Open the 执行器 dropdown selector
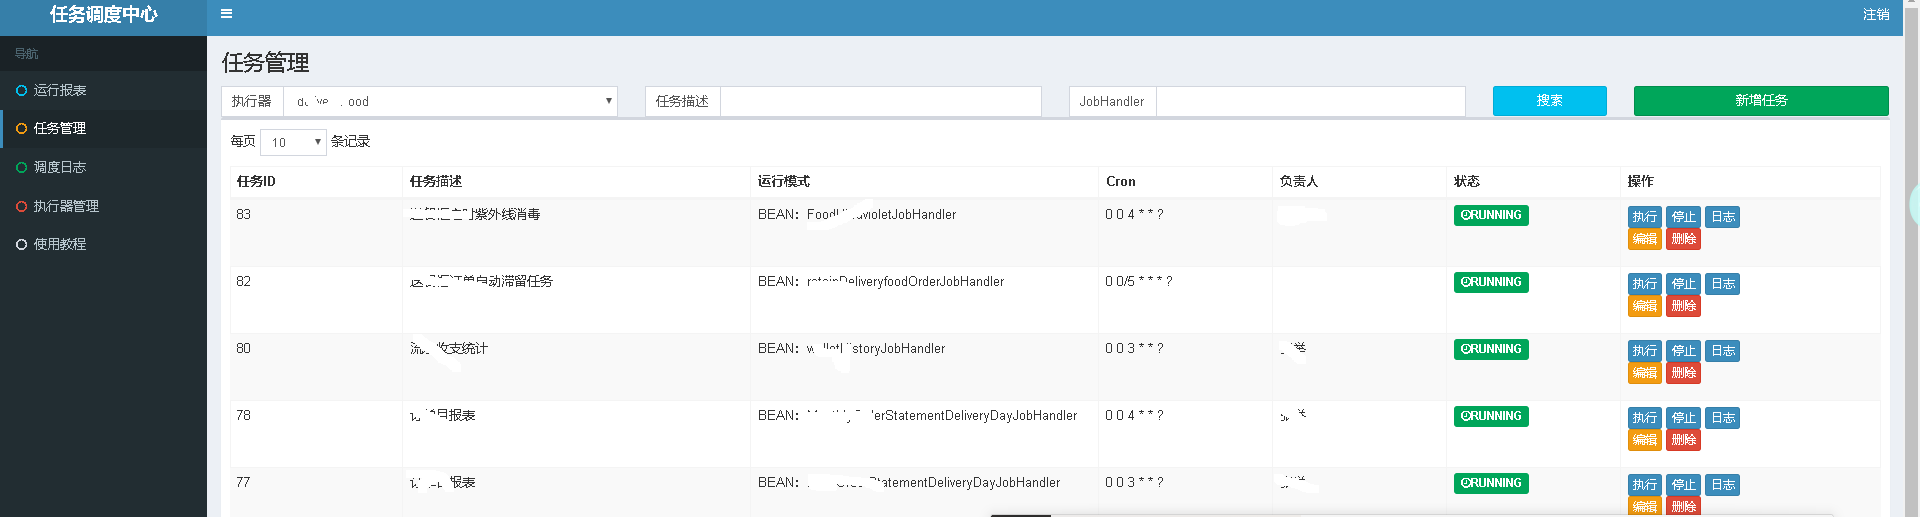The image size is (1920, 517). coord(450,101)
